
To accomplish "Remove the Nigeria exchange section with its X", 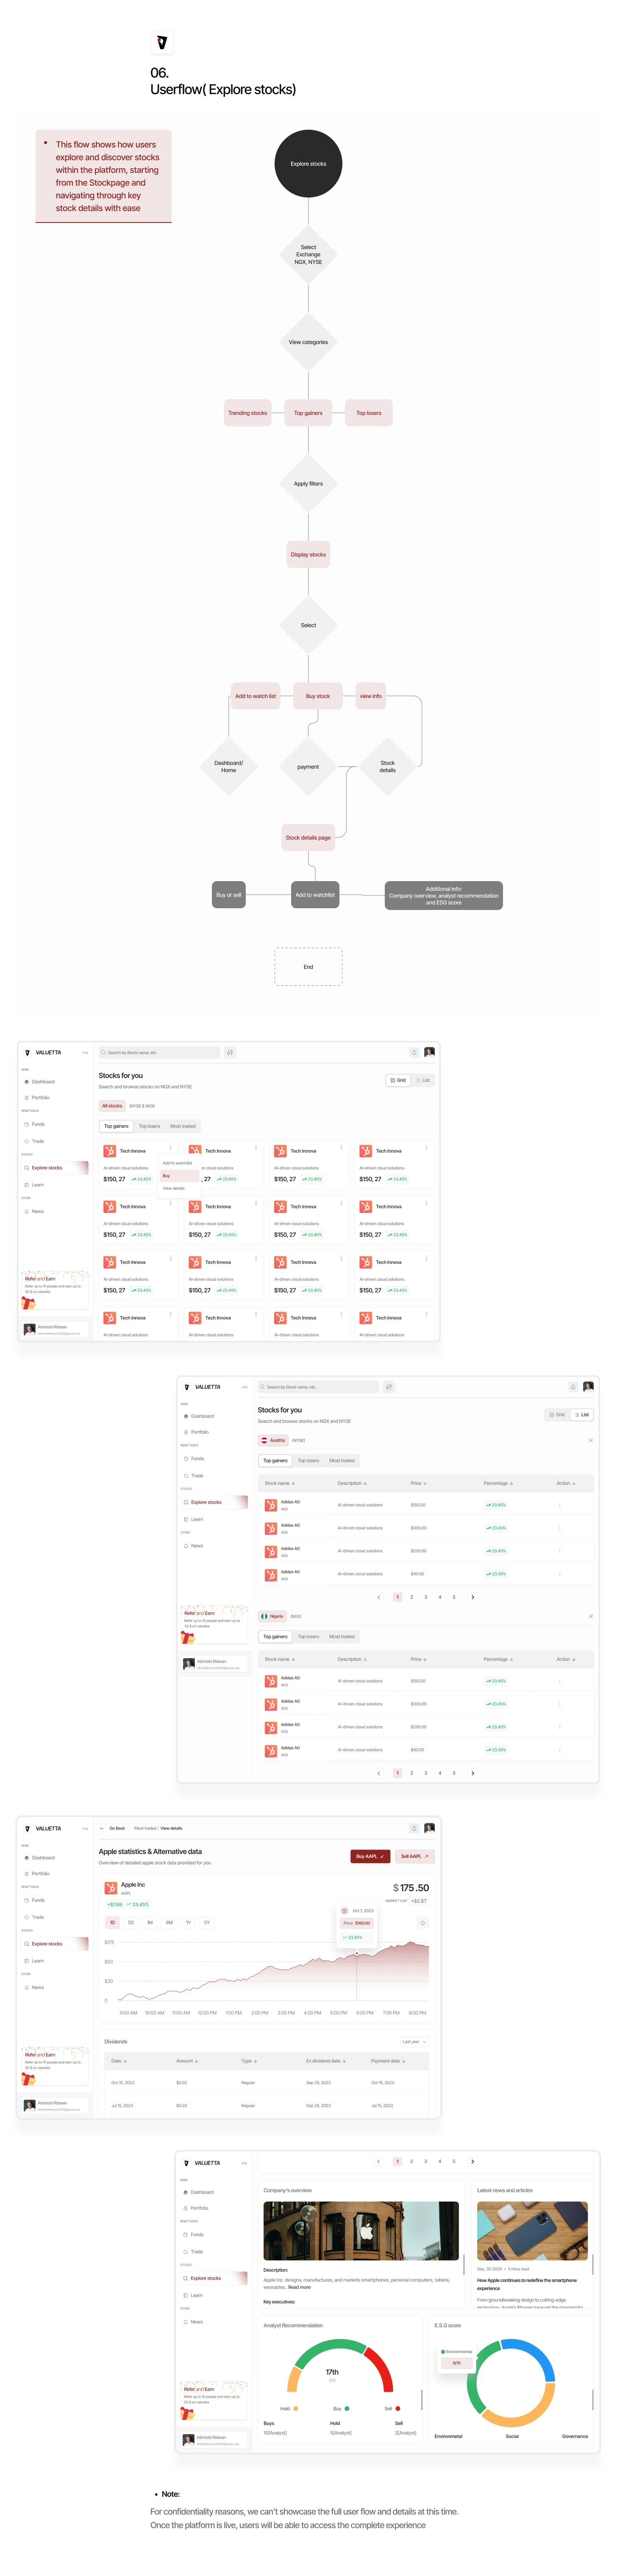I will (x=591, y=1617).
